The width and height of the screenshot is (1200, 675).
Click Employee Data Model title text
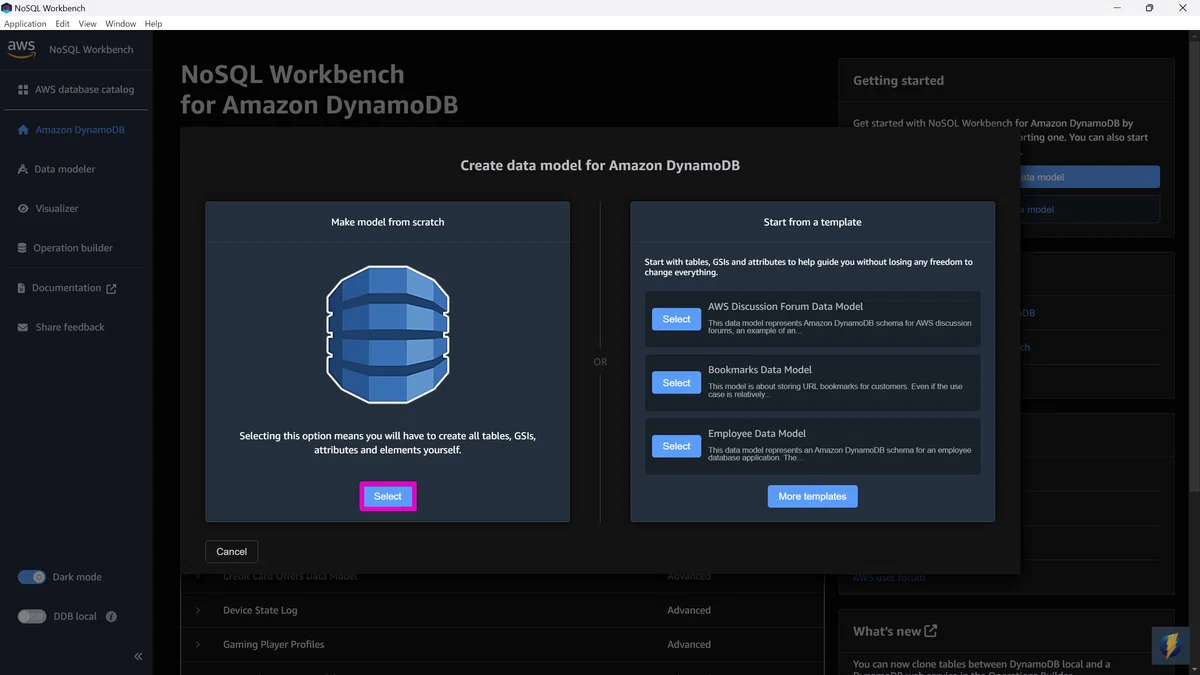(x=757, y=434)
